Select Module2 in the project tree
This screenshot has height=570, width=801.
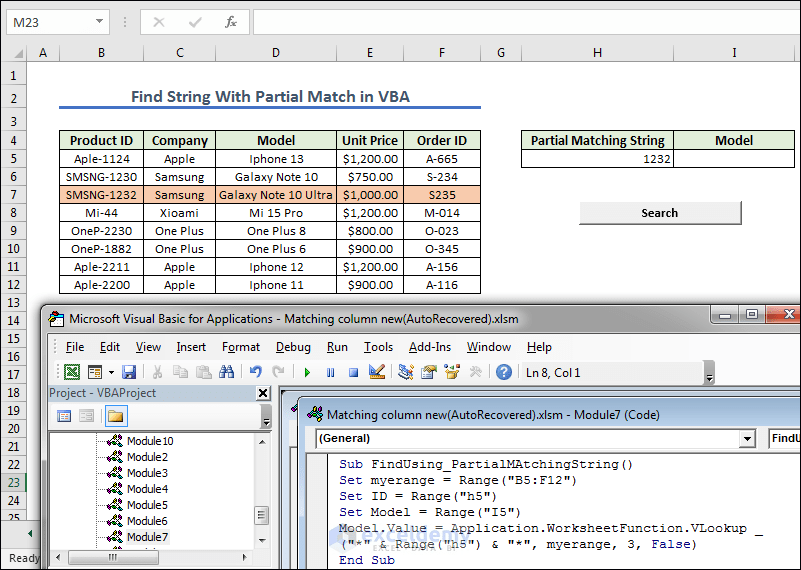(x=147, y=457)
